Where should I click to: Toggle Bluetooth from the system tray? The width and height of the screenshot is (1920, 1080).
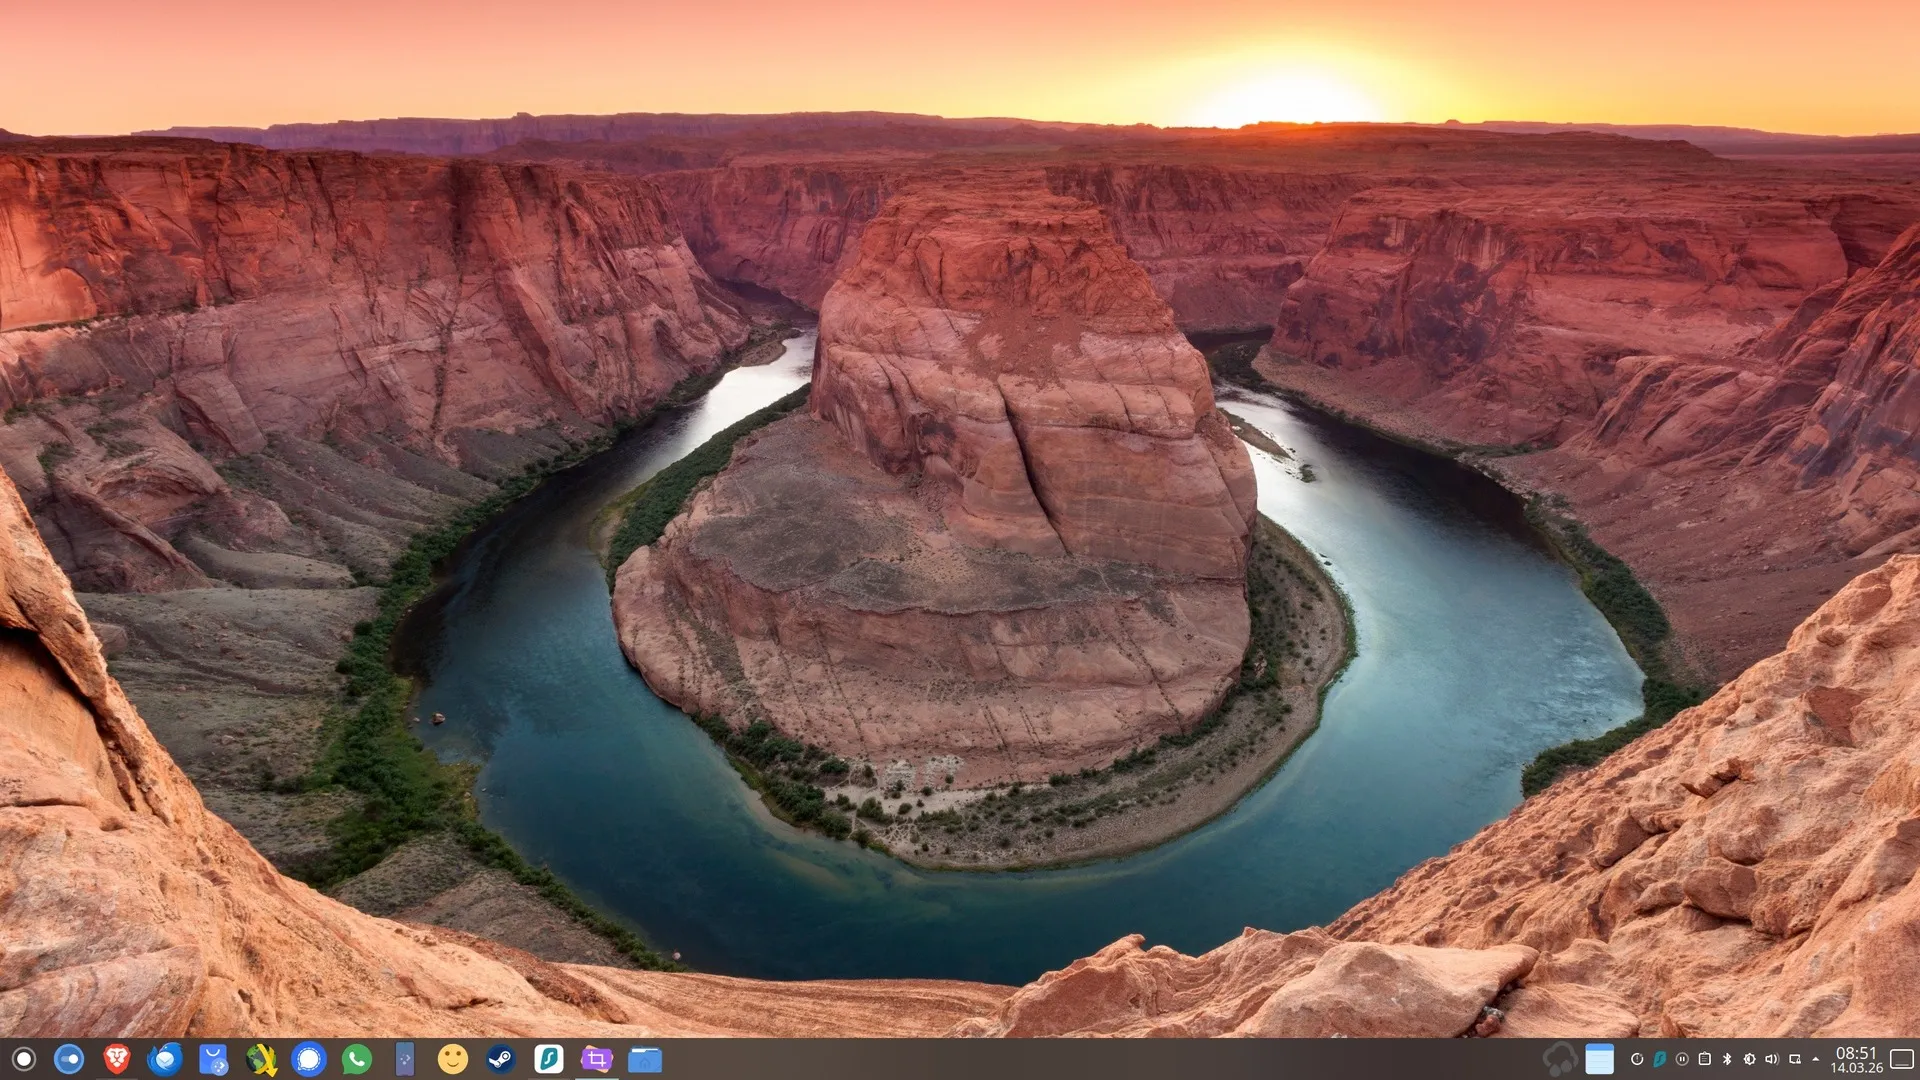(1727, 1059)
